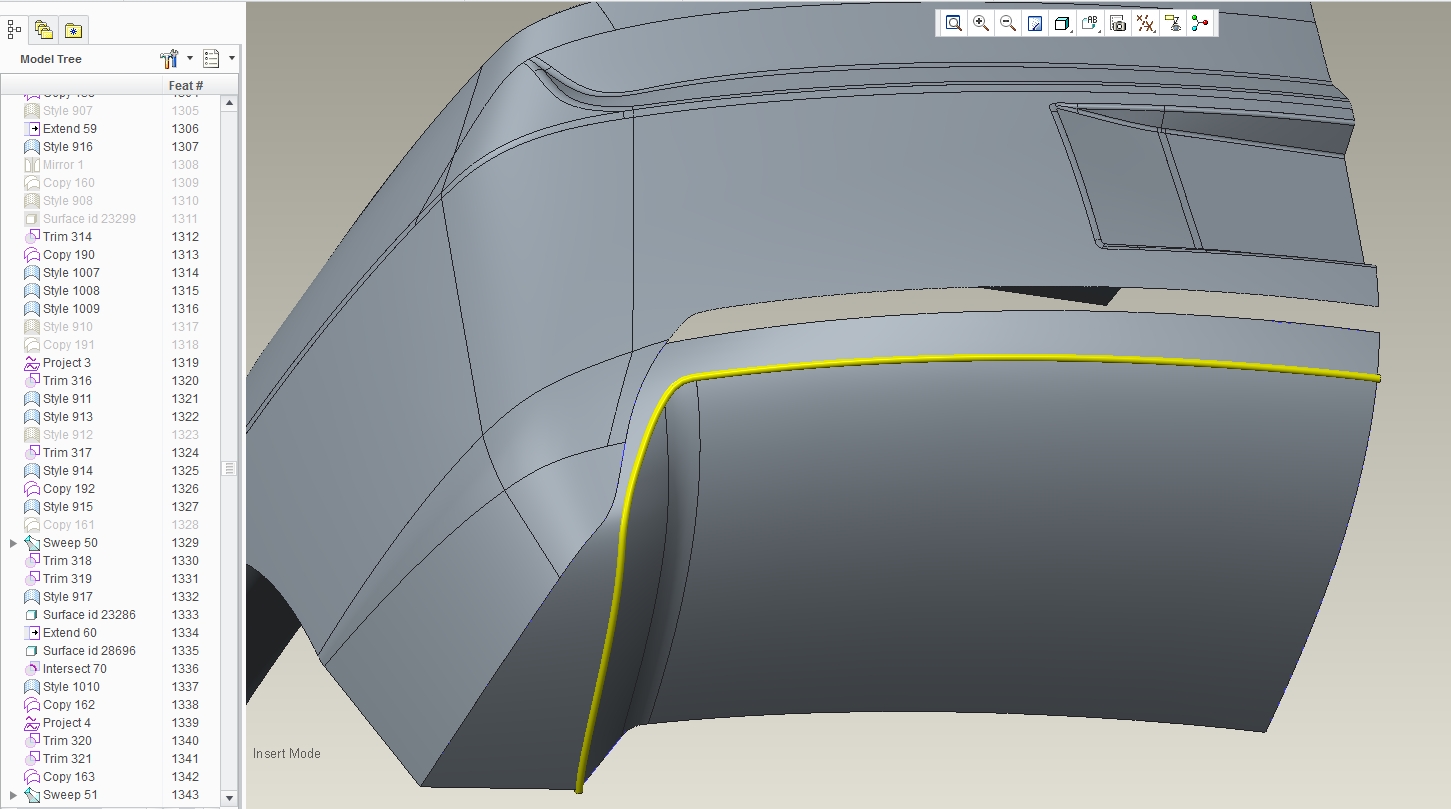This screenshot has height=809, width=1451.
Task: Select Style 910 in the tree
Action: (x=68, y=327)
